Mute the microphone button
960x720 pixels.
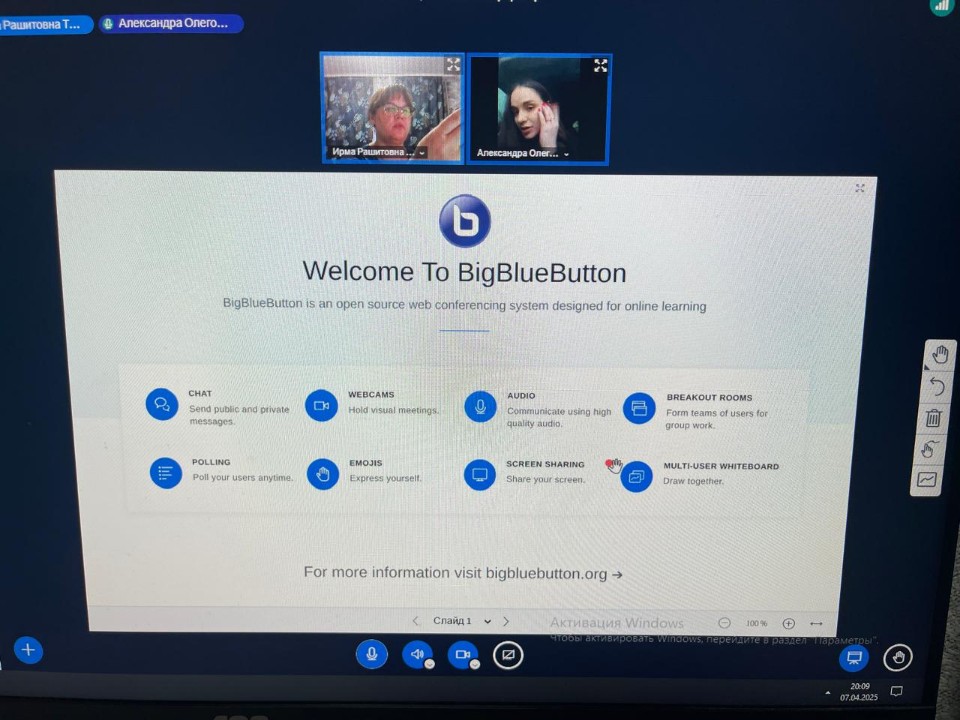tap(371, 654)
